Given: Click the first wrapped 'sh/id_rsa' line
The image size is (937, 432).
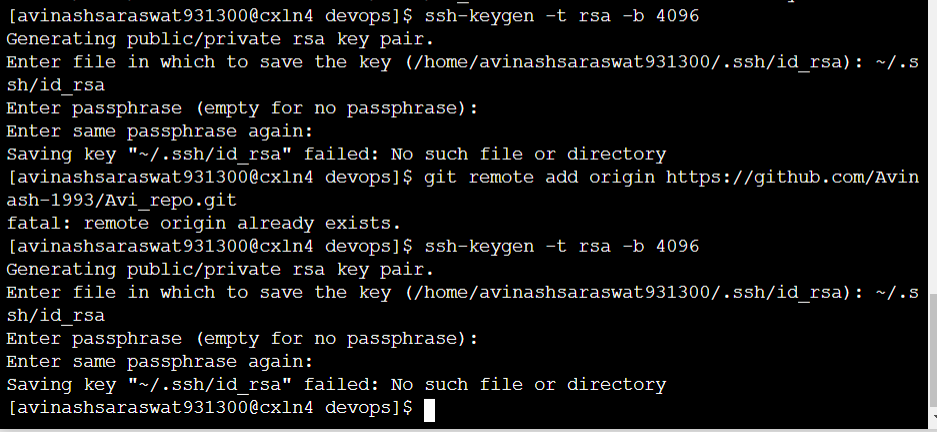Looking at the screenshot, I should coord(55,86).
